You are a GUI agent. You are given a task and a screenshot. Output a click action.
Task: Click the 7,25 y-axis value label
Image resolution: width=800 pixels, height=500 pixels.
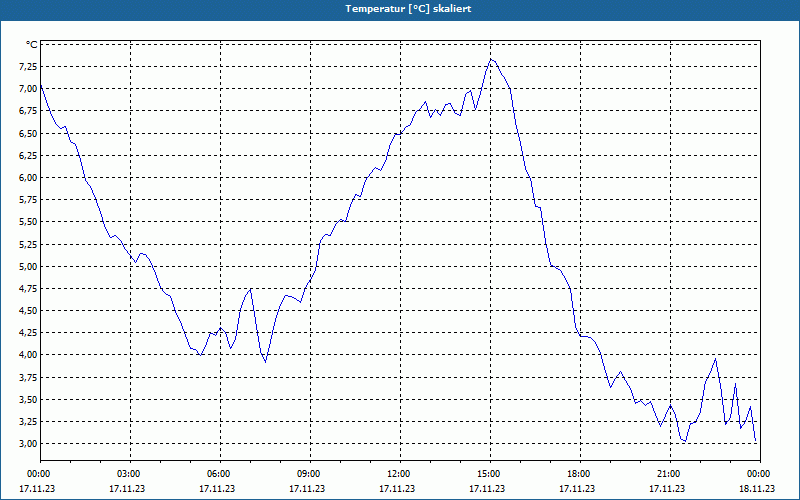pos(30,66)
